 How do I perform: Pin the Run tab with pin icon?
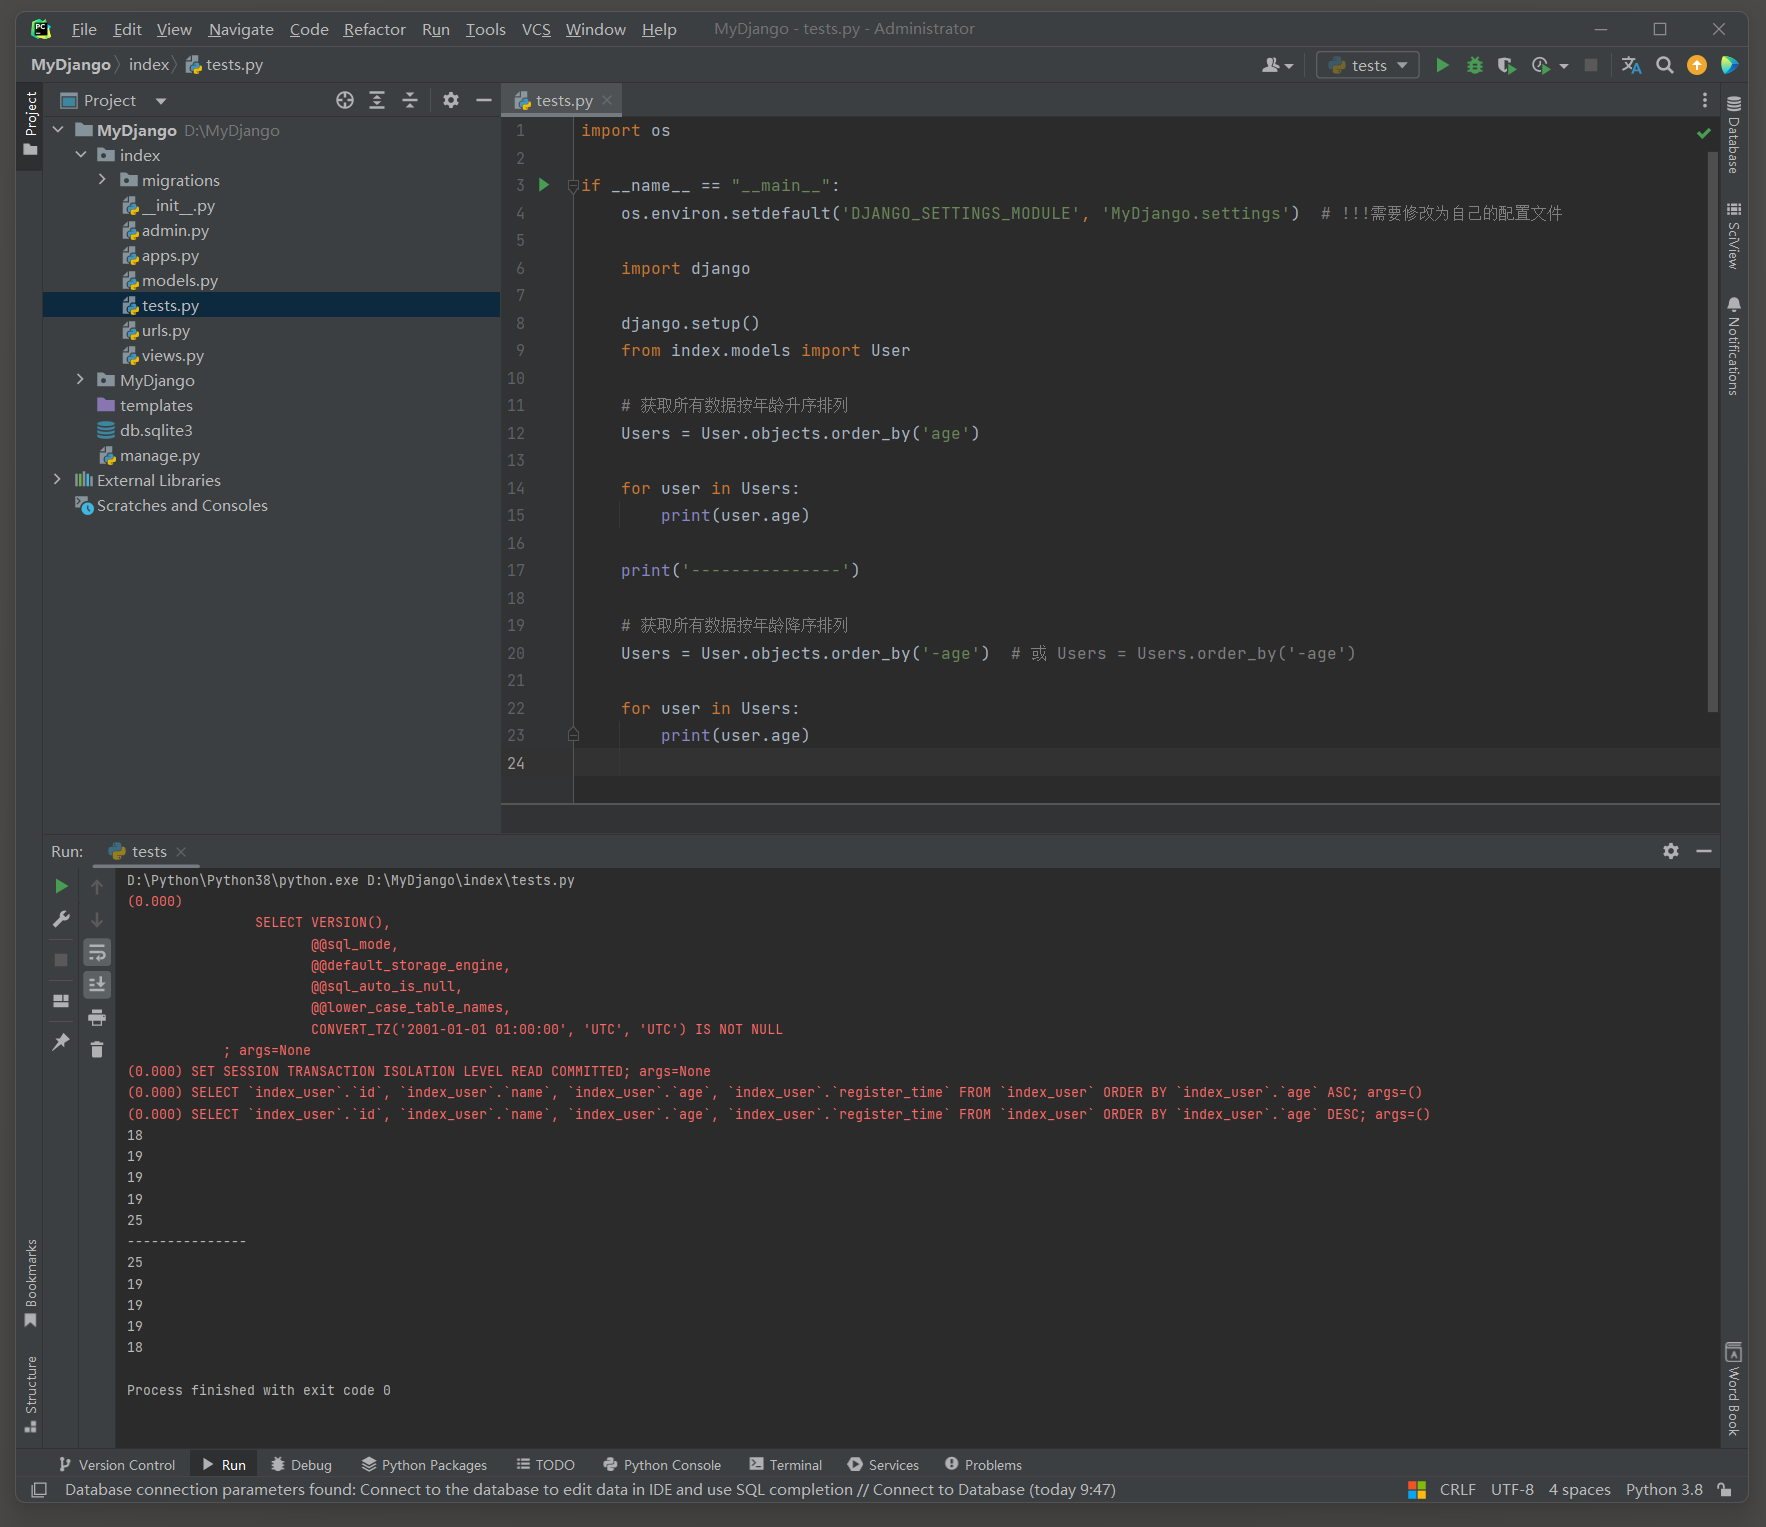point(61,1042)
